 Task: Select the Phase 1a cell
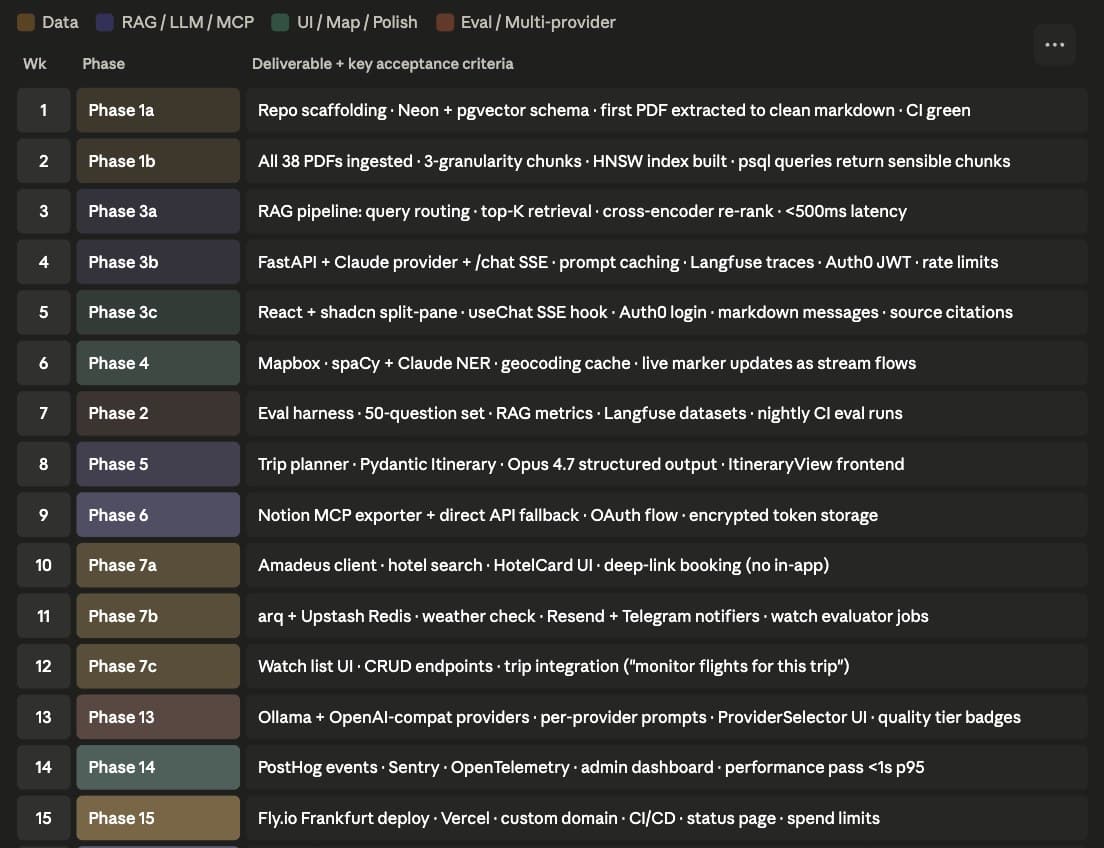pyautogui.click(x=158, y=111)
